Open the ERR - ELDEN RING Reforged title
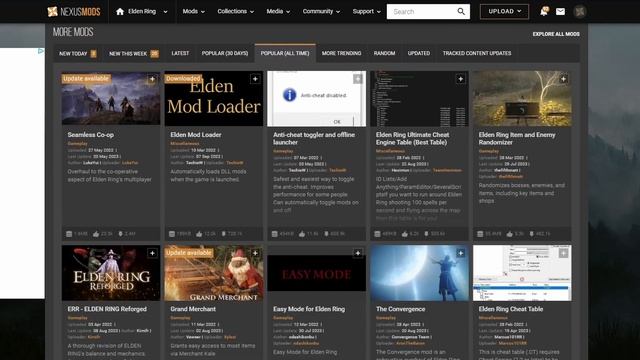 107,309
